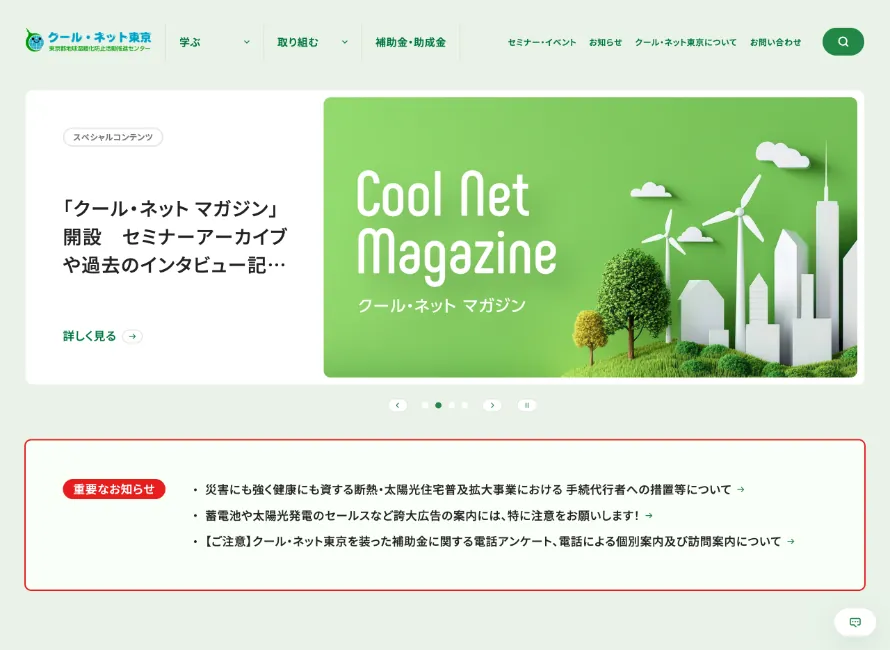Screen dimensions: 890x650
Task: Open the chat widget icon
Action: [x=854, y=622]
